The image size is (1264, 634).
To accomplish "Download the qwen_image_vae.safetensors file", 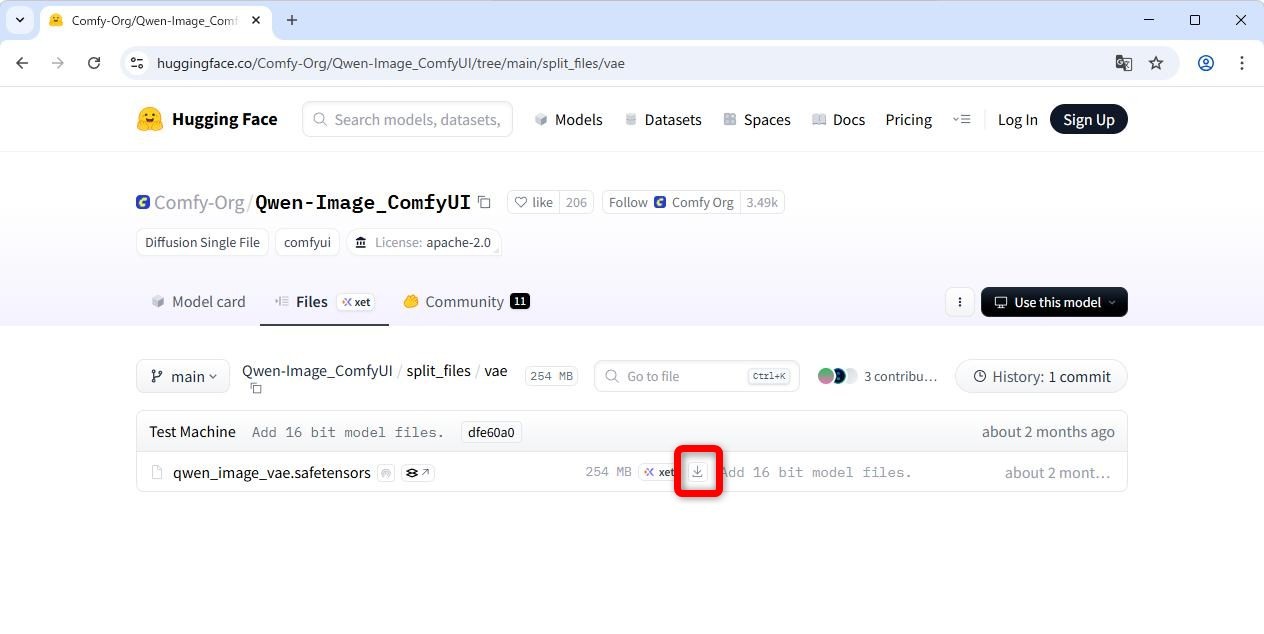I will click(698, 472).
